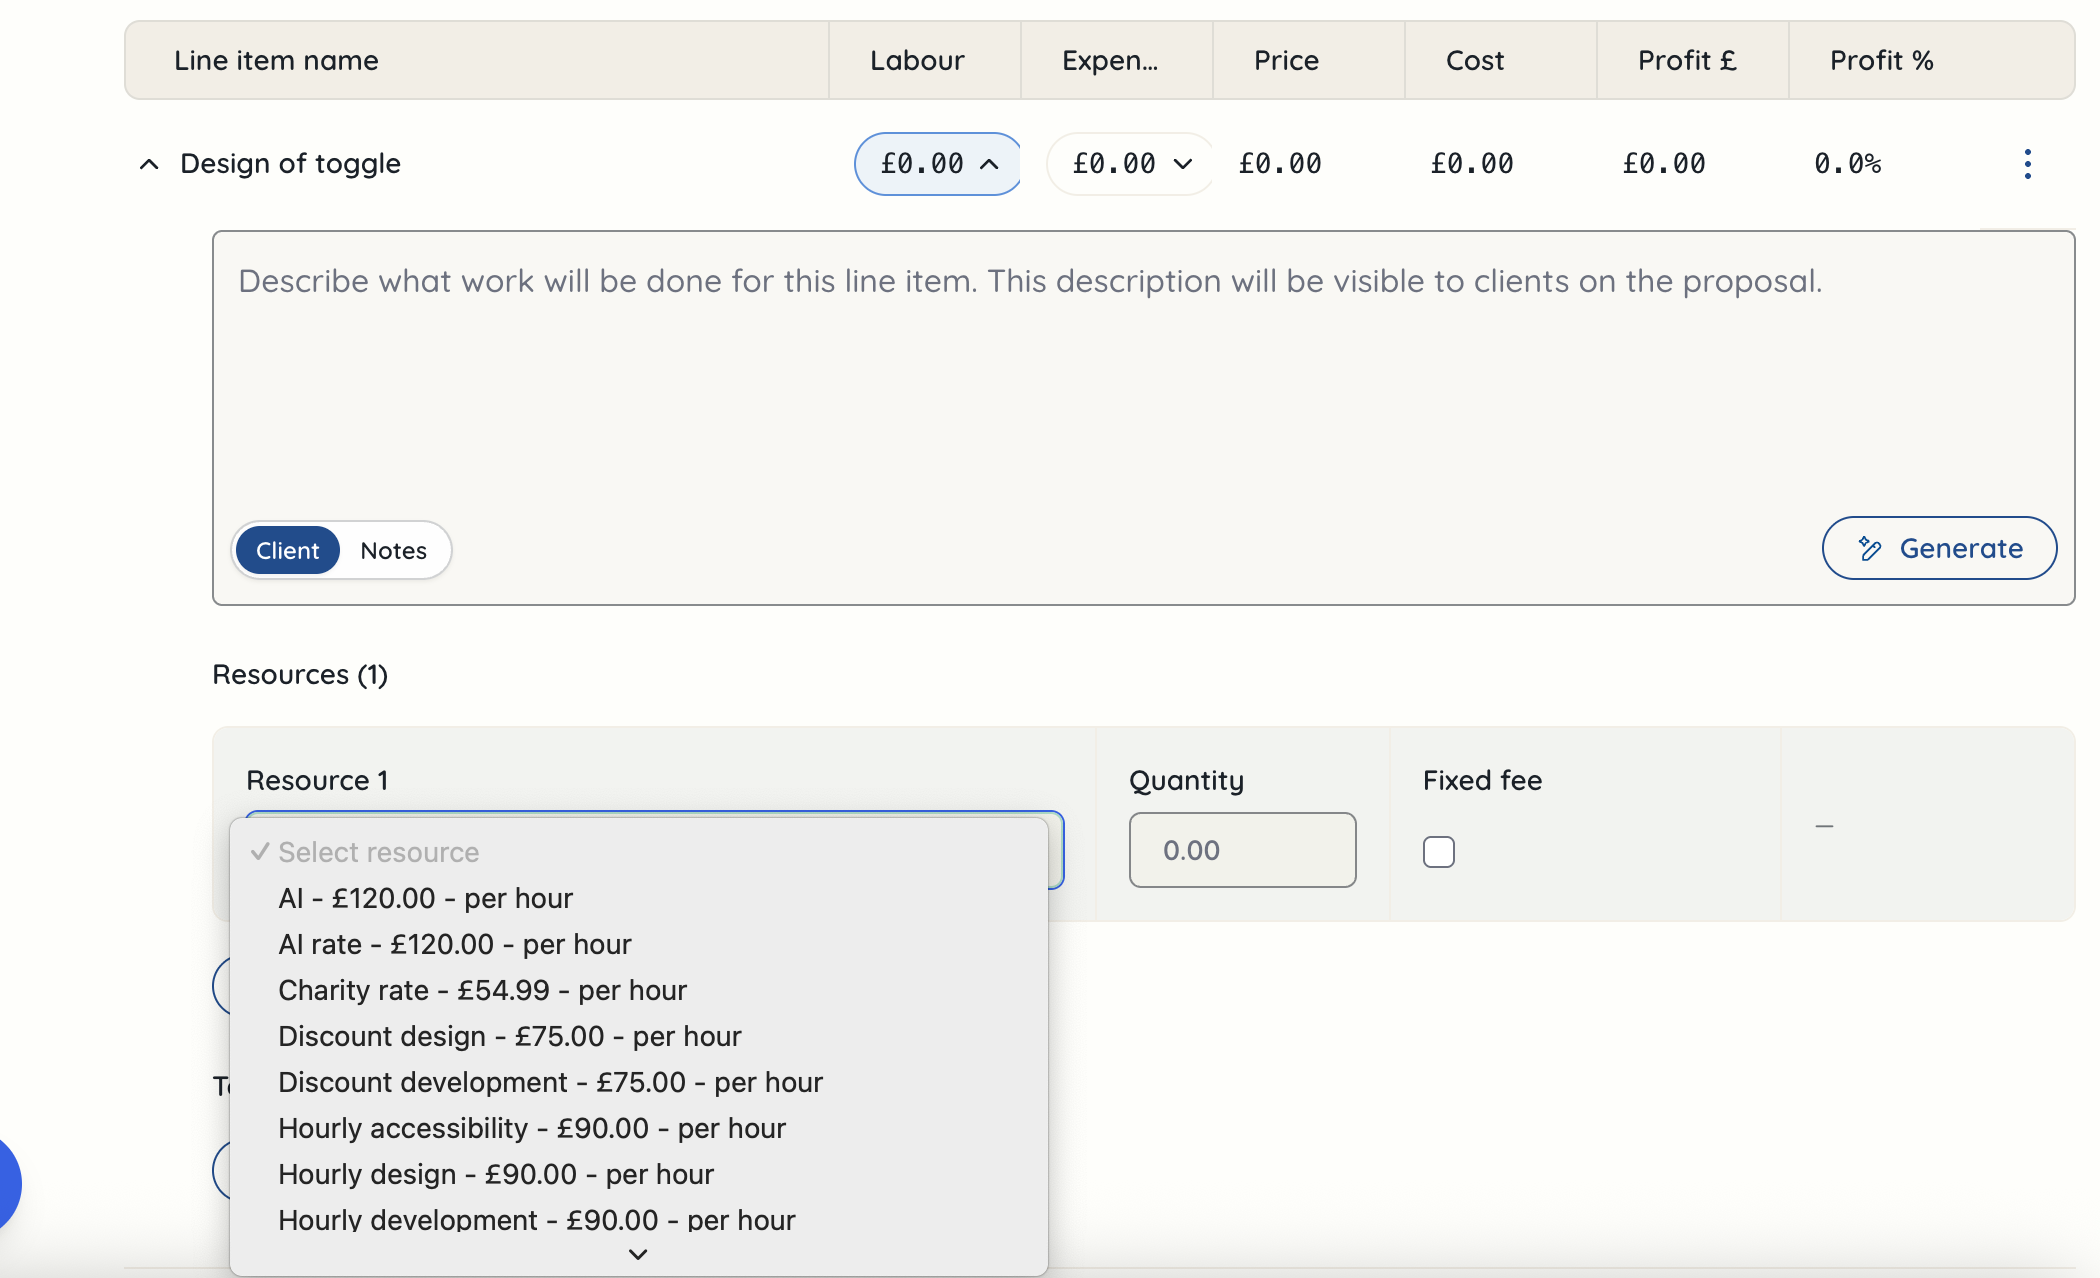
Task: Choose Charity rate from the resource list
Action: click(483, 989)
